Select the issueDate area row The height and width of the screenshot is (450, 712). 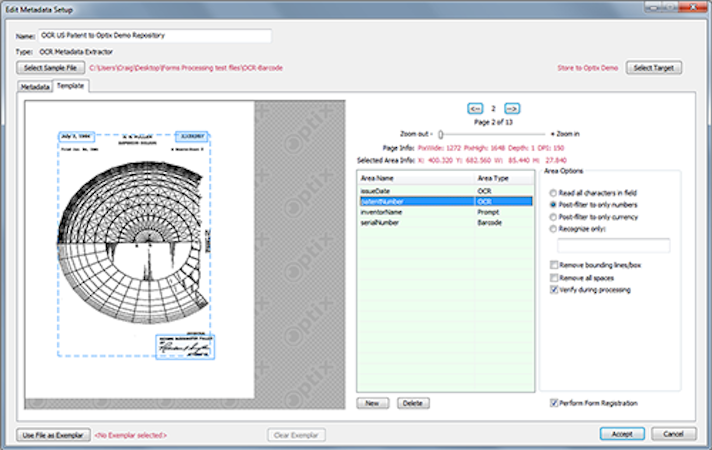pyautogui.click(x=445, y=191)
